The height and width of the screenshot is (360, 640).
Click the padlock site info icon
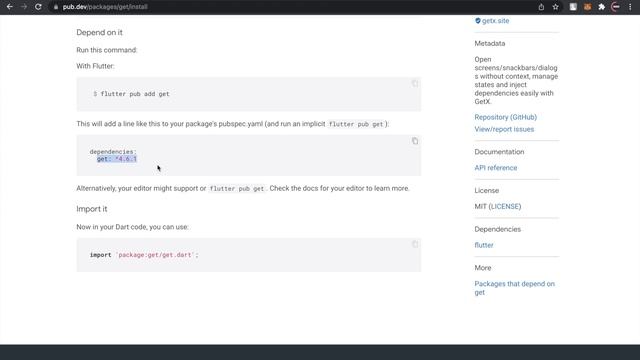56,7
